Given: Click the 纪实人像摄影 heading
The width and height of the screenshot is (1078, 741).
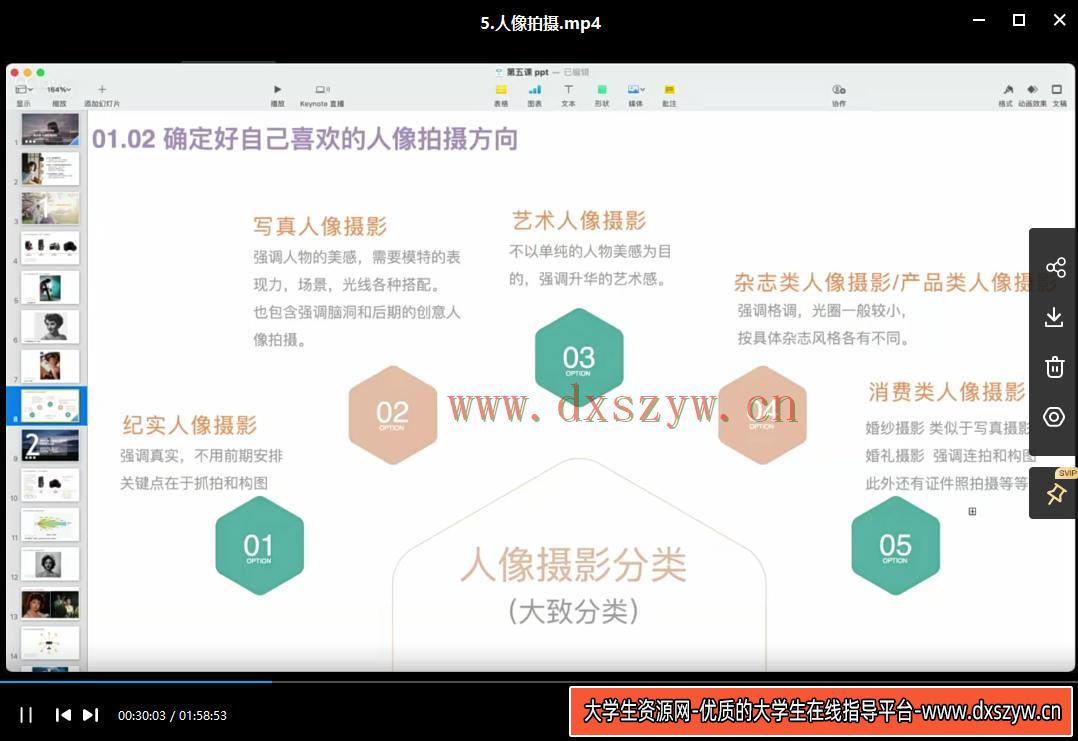Looking at the screenshot, I should (x=190, y=425).
